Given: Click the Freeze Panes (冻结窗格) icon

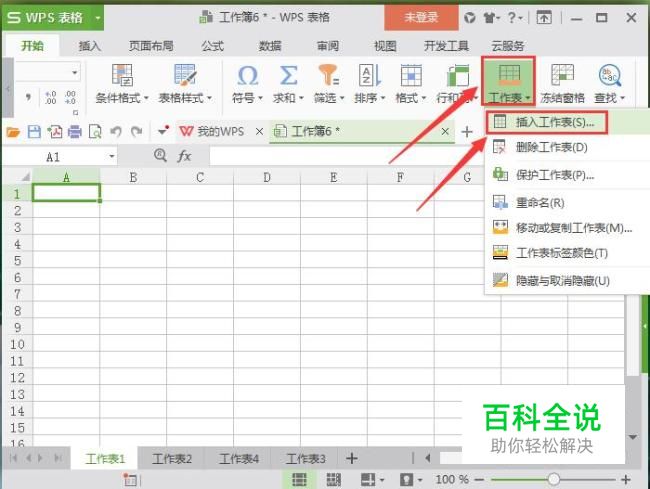Looking at the screenshot, I should click(562, 75).
